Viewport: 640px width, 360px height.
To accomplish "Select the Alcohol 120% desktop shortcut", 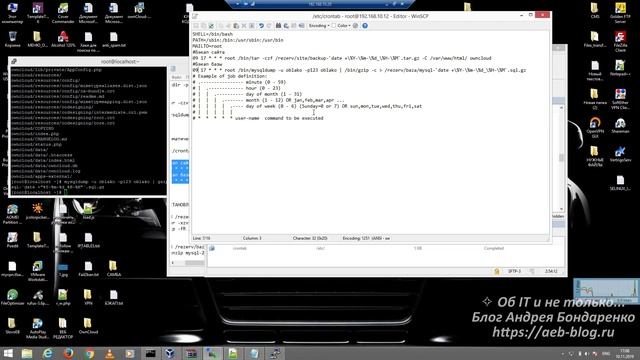I will (x=63, y=40).
